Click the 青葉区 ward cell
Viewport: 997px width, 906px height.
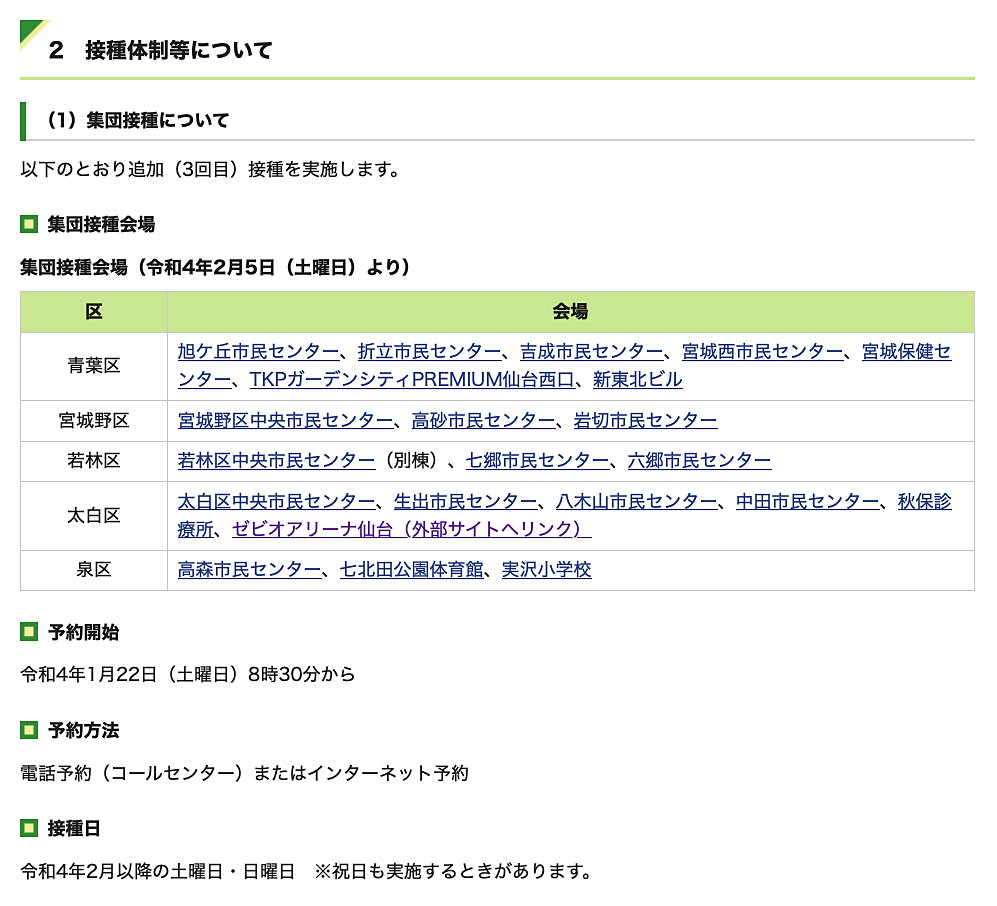94,366
